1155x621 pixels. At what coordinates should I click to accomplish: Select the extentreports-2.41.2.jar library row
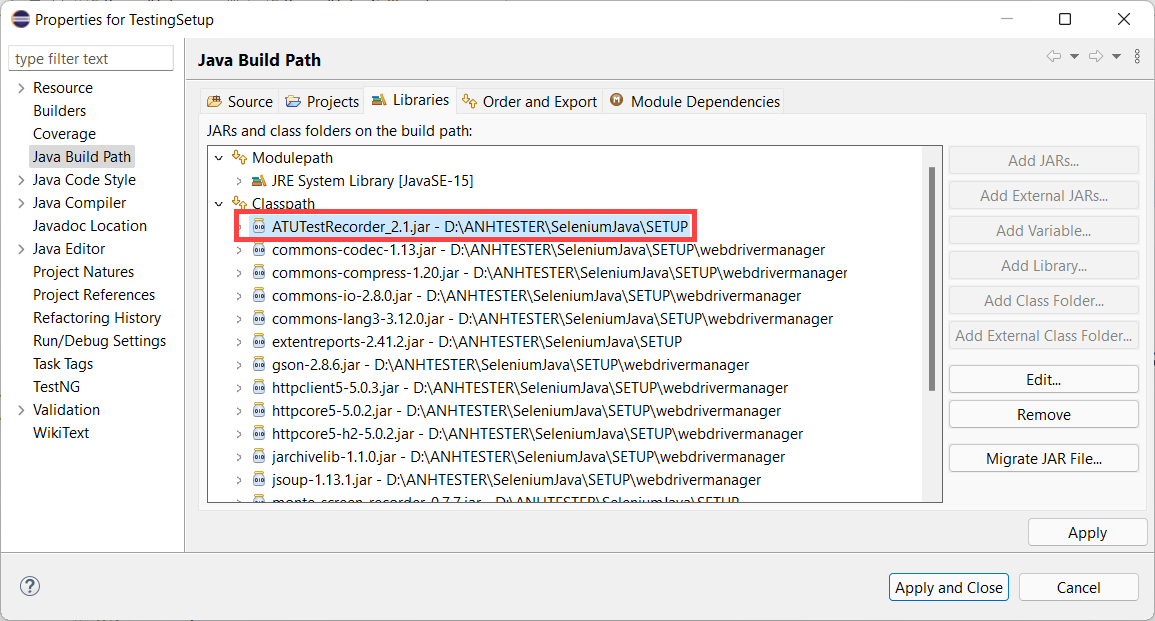click(x=467, y=342)
